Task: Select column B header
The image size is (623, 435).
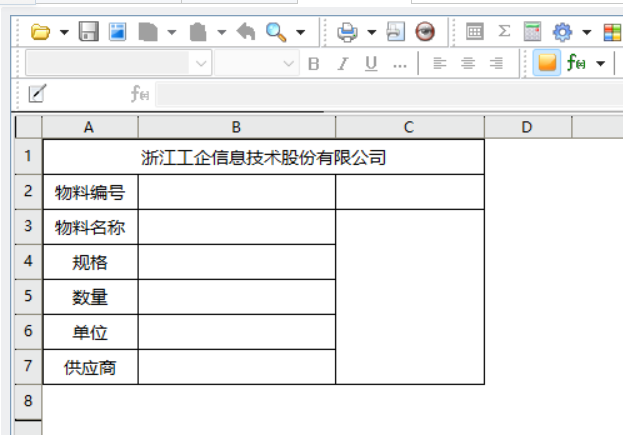Action: pyautogui.click(x=236, y=127)
